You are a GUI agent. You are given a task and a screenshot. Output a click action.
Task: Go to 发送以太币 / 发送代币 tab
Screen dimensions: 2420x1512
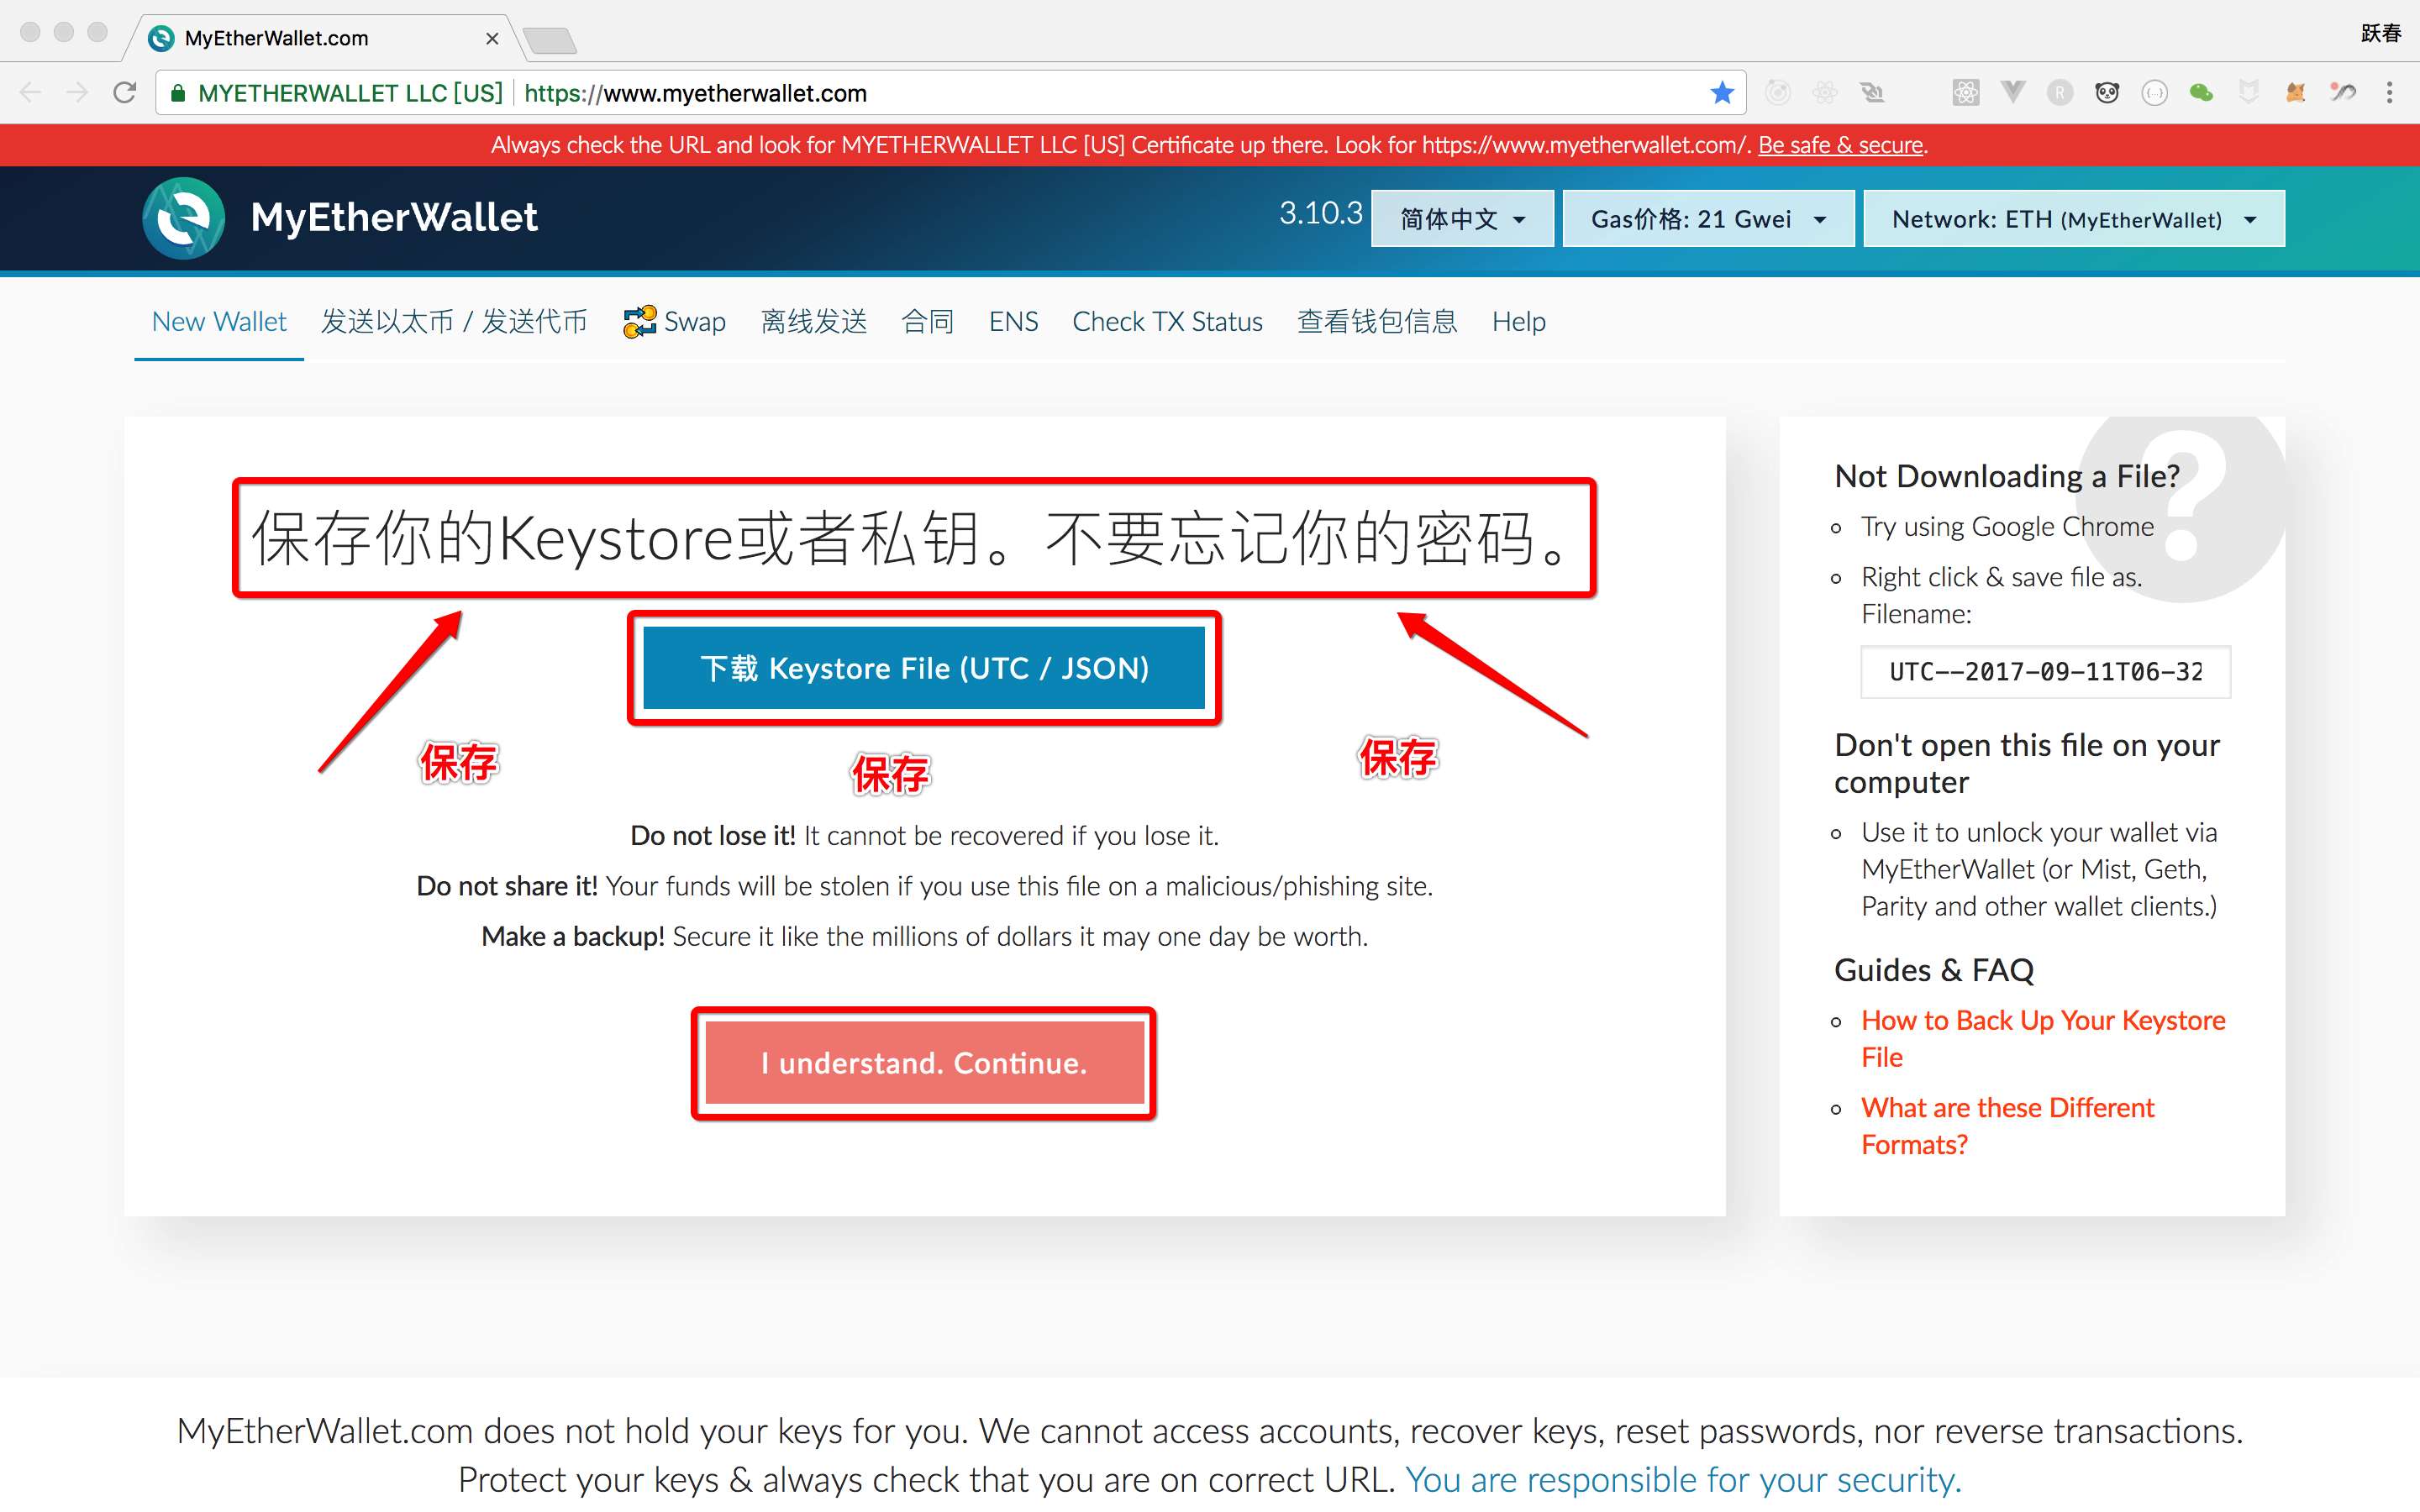(x=454, y=322)
